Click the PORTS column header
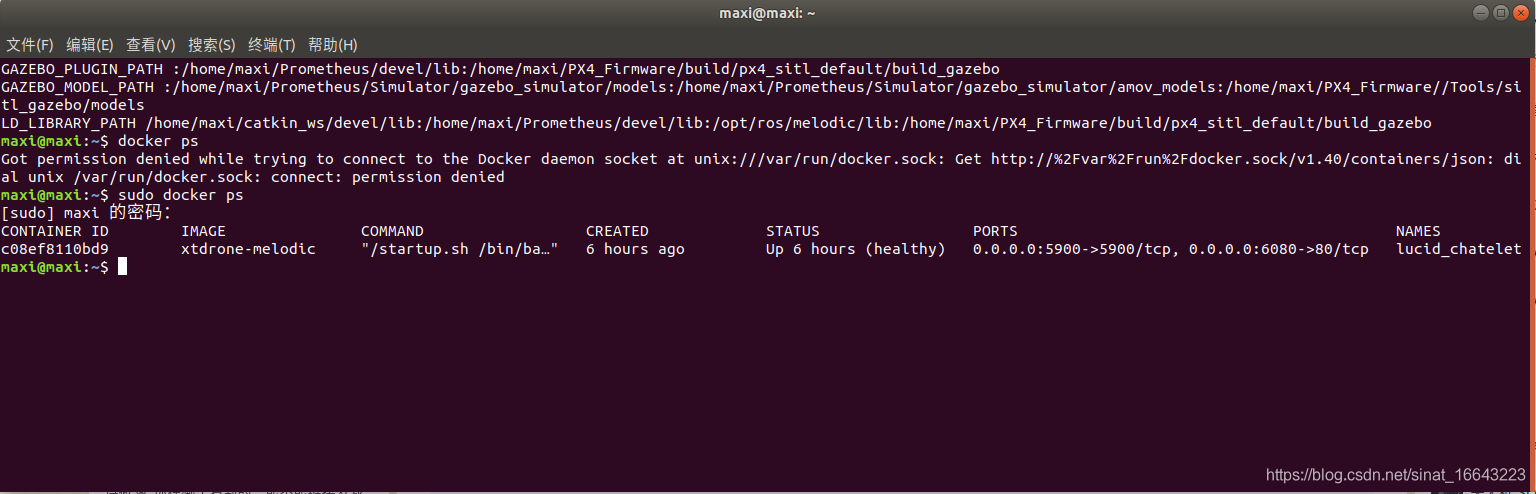1536x494 pixels. (x=995, y=231)
